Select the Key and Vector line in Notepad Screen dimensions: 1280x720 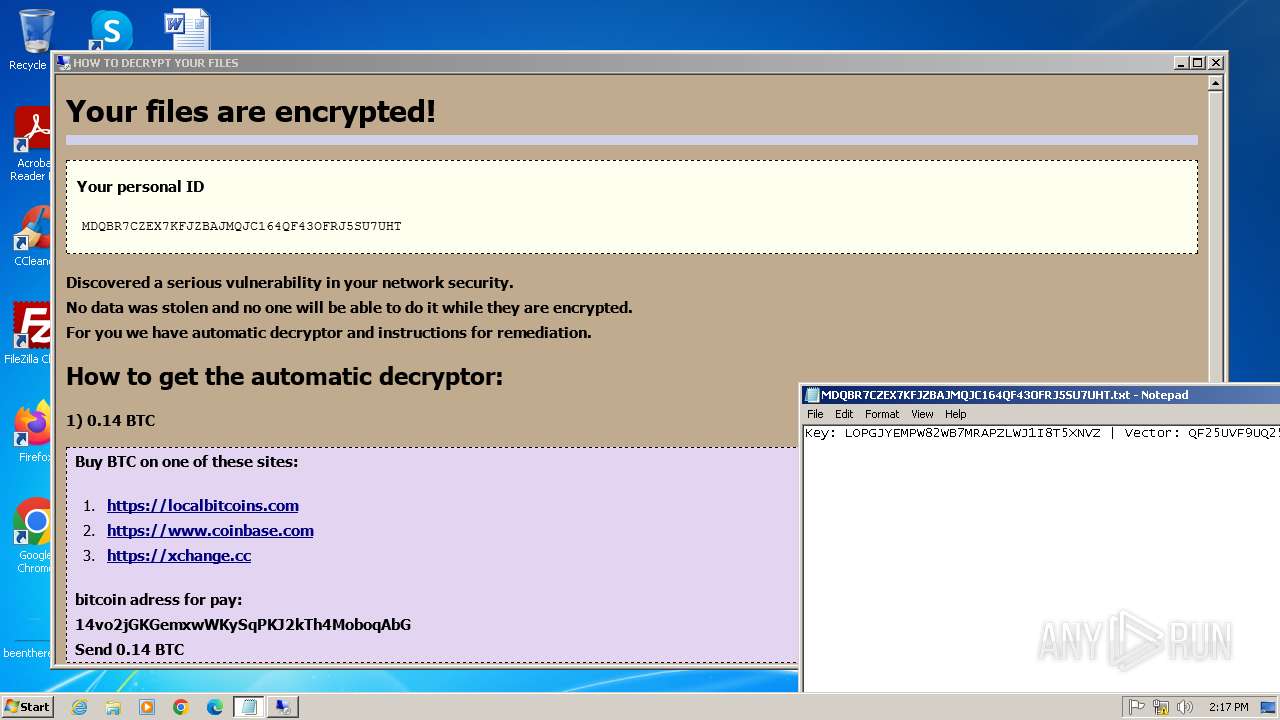point(1042,433)
